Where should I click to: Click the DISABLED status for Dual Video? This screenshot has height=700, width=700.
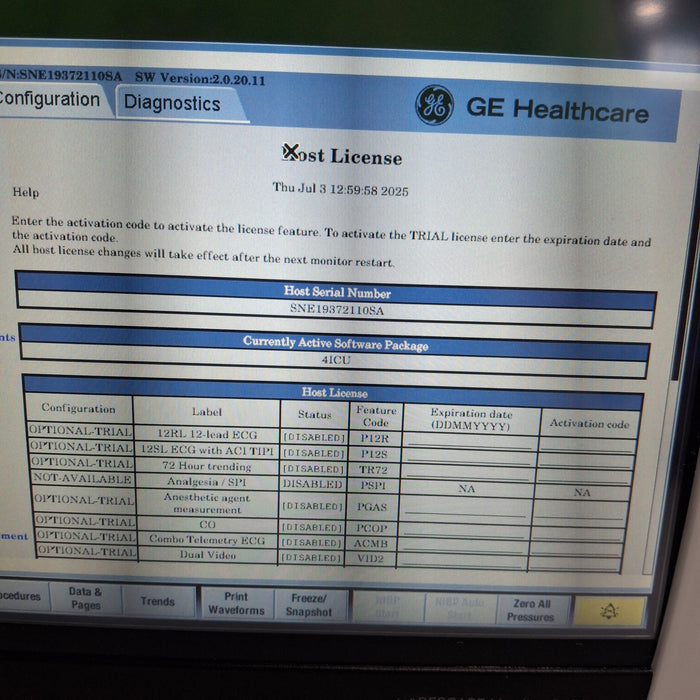[x=311, y=558]
